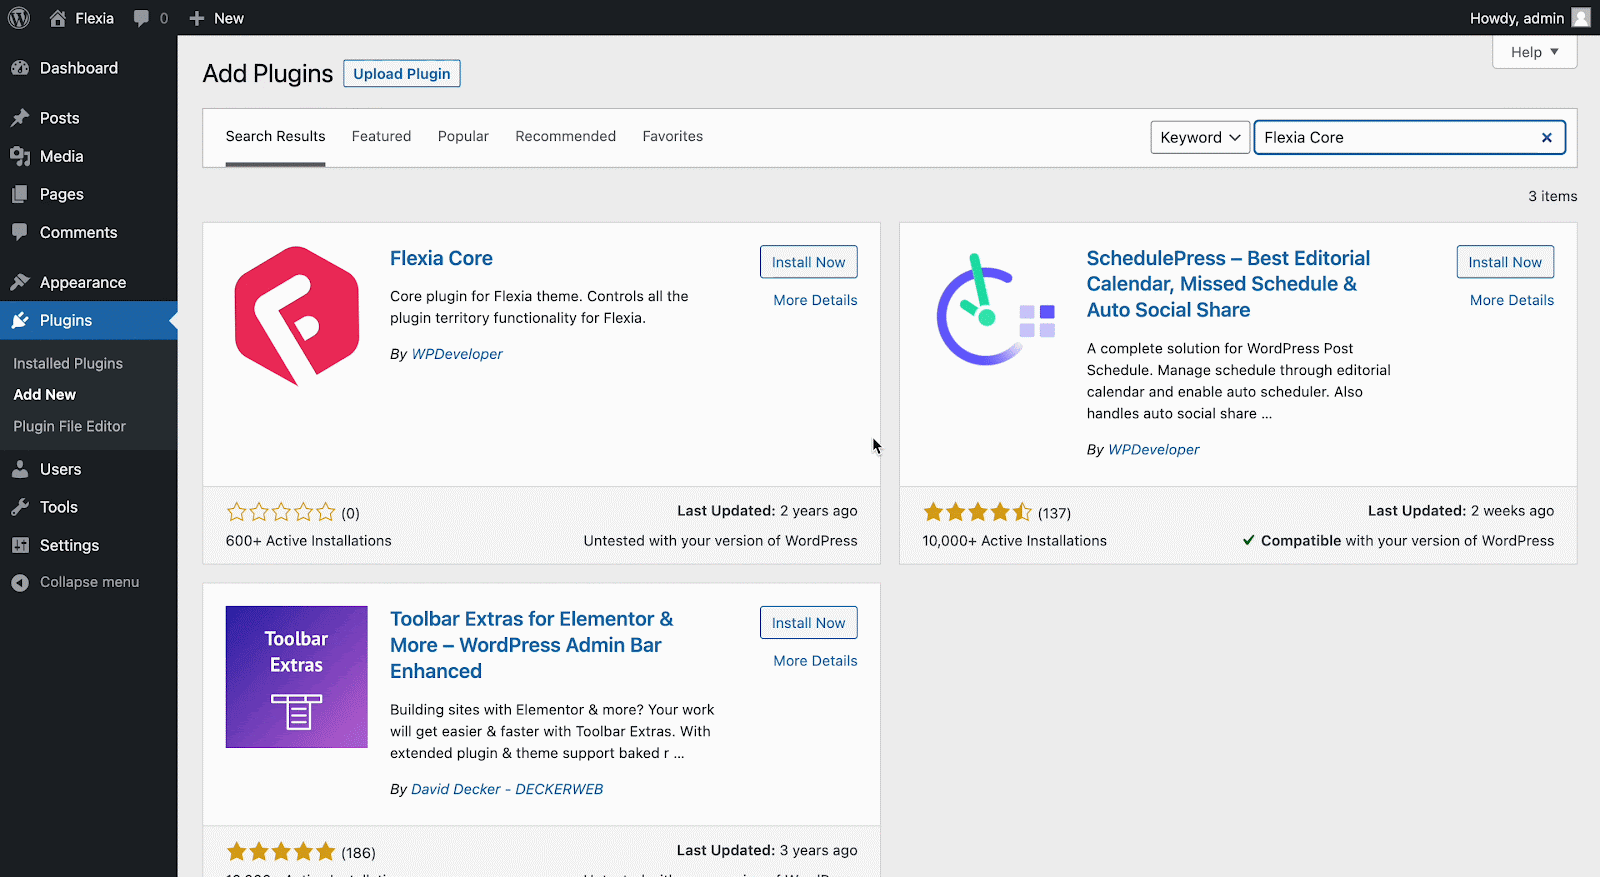1600x877 pixels.
Task: Click the Flexia Core plugin logo
Action: pyautogui.click(x=297, y=315)
